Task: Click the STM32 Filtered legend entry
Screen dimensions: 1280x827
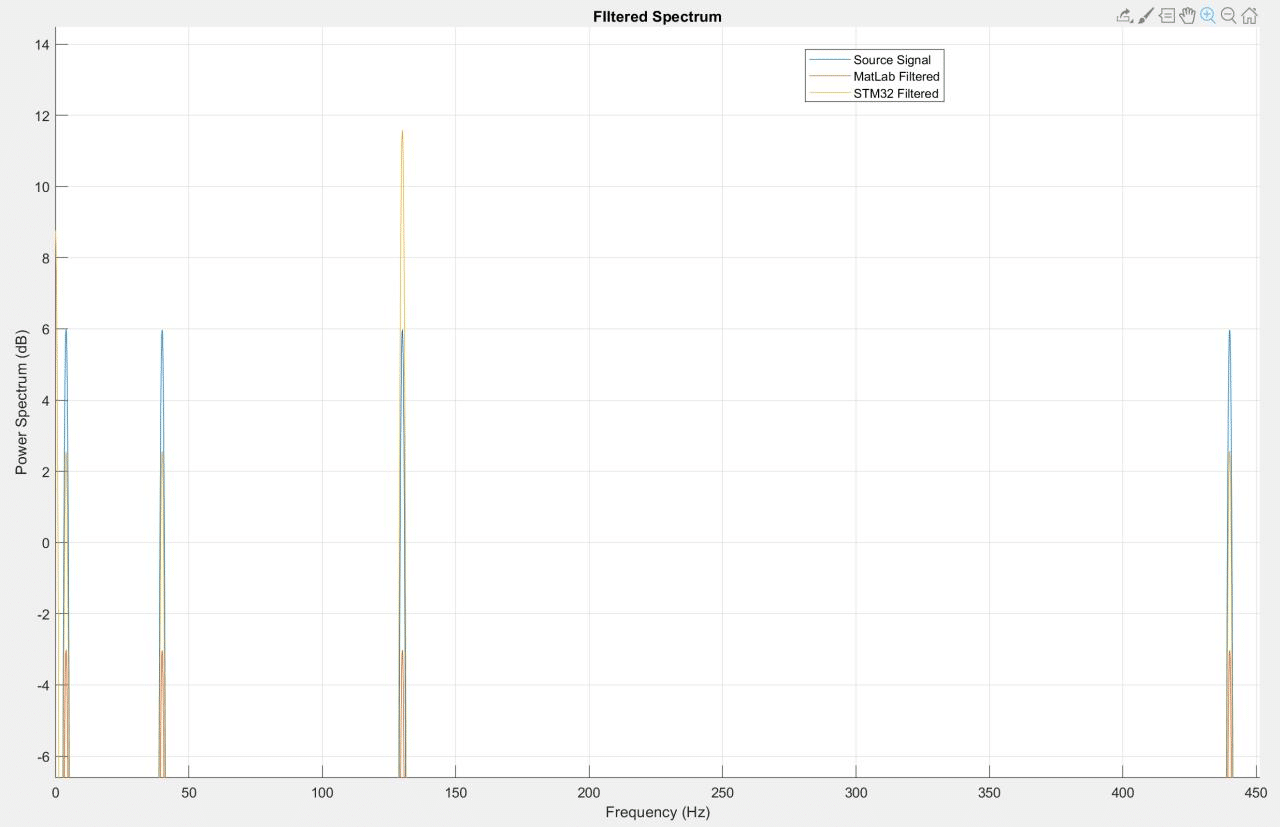Action: [x=895, y=93]
